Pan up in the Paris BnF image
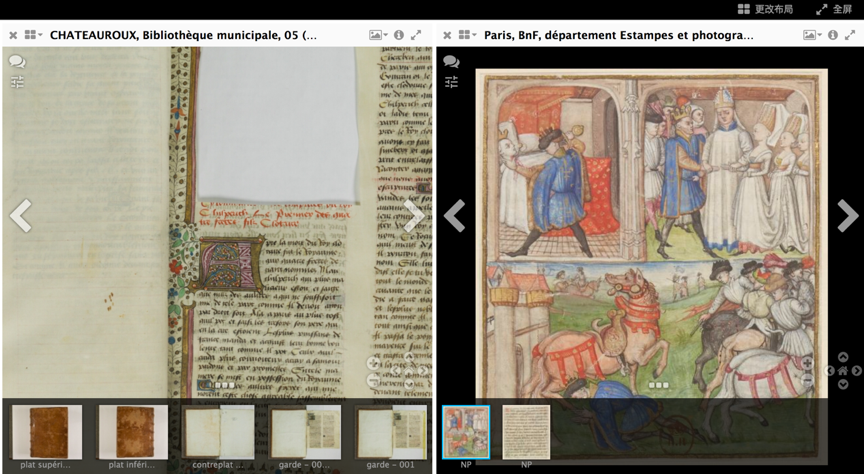 coord(843,357)
